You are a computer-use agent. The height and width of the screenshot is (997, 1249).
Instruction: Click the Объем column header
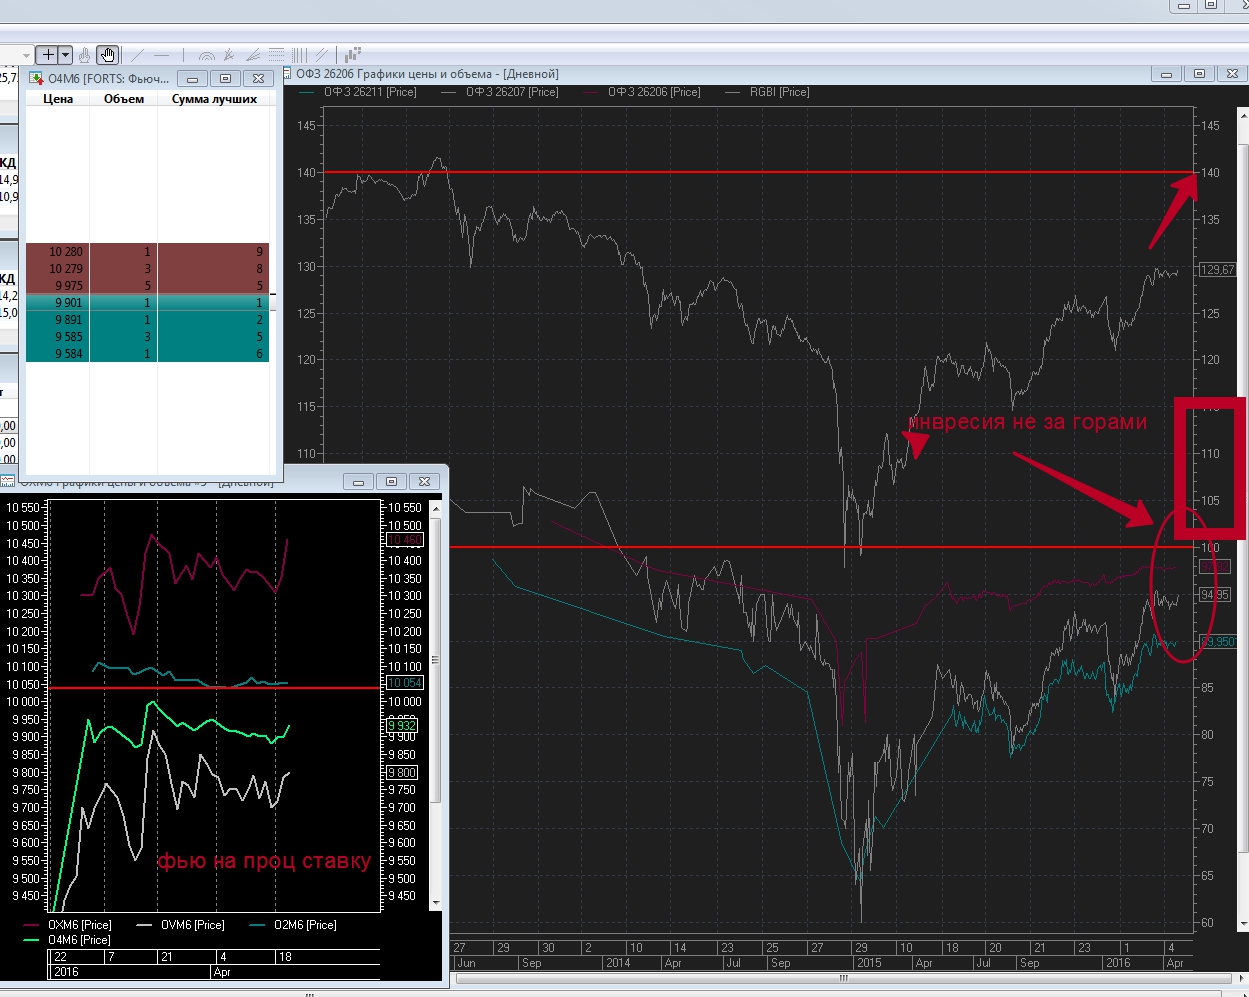[x=124, y=99]
